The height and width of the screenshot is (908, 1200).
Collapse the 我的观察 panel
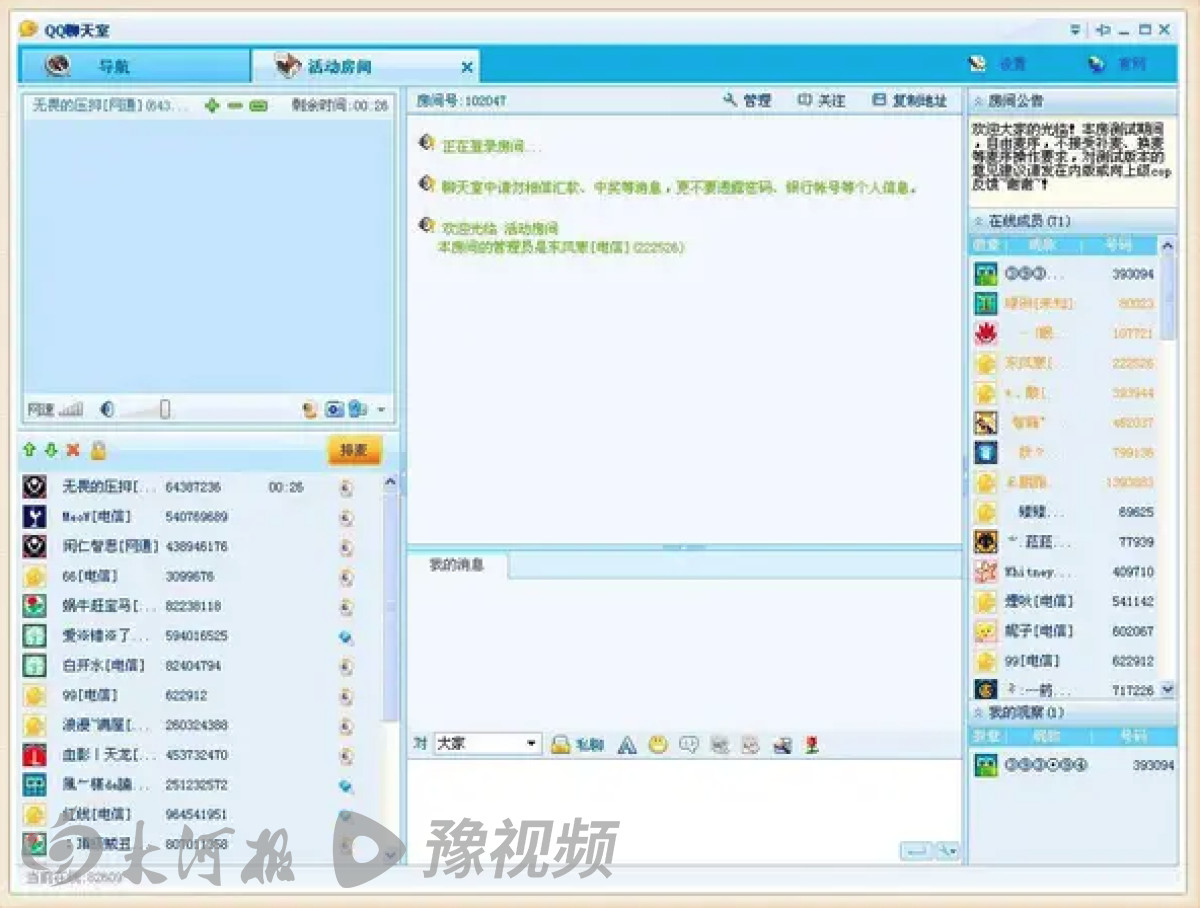pos(978,713)
